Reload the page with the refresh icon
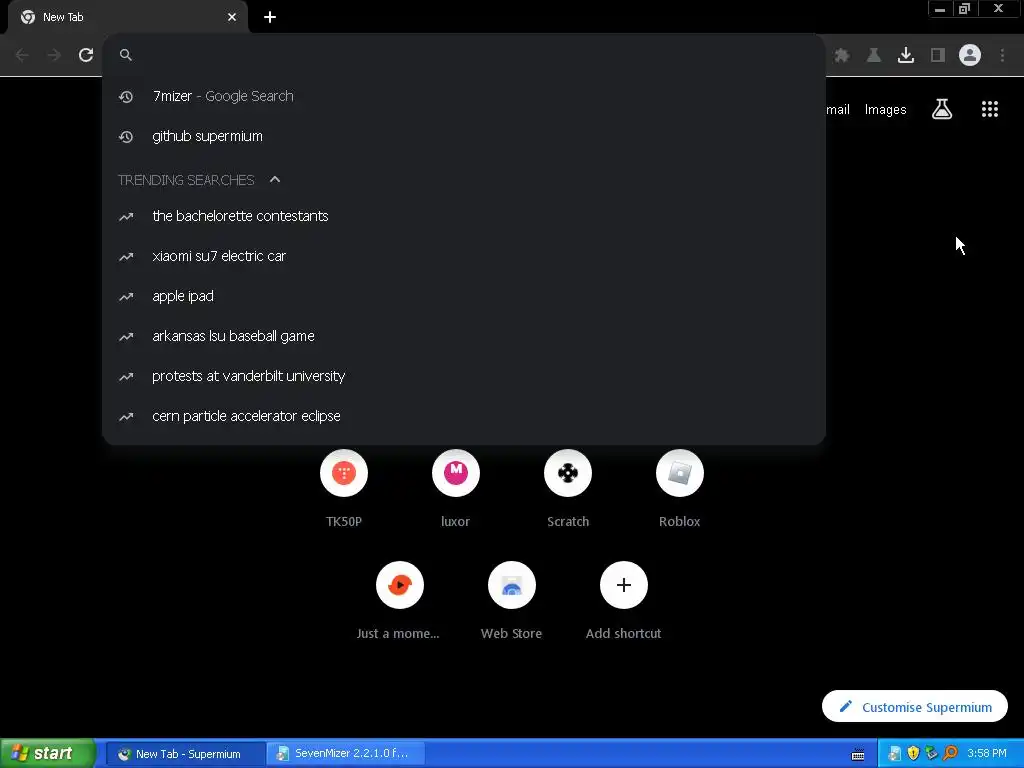This screenshot has width=1024, height=768. click(x=86, y=55)
